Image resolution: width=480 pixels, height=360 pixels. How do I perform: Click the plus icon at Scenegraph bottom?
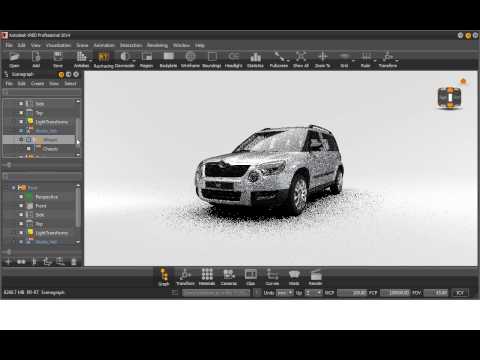tap(8, 262)
